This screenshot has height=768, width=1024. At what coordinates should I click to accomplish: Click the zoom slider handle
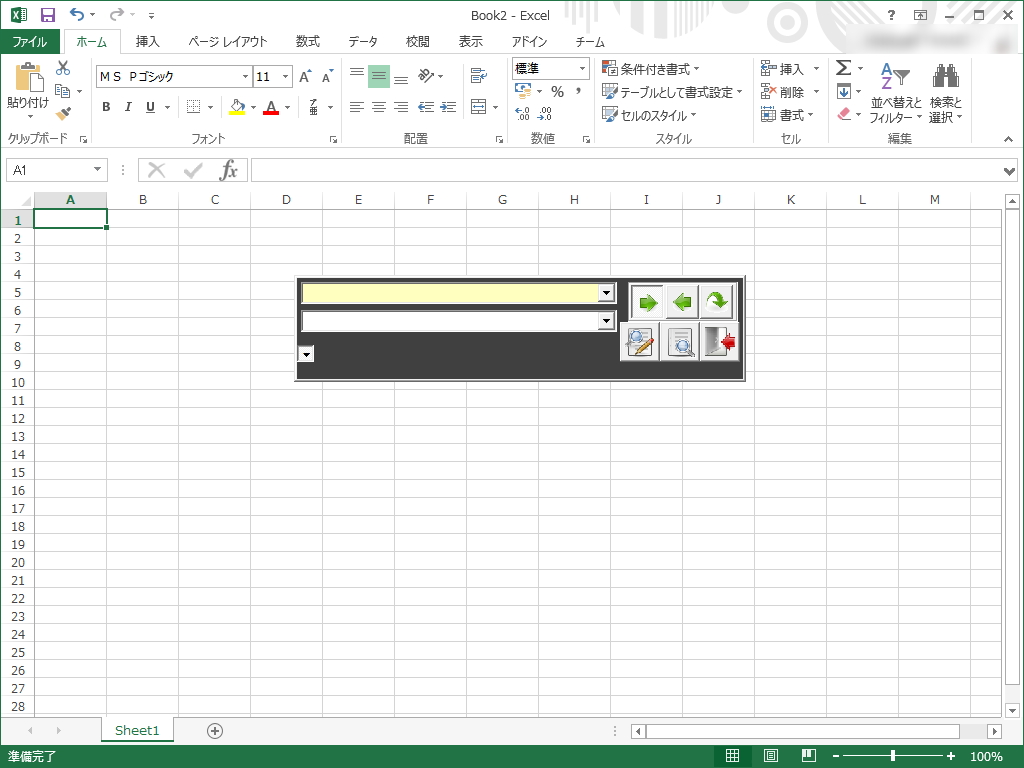click(x=893, y=756)
